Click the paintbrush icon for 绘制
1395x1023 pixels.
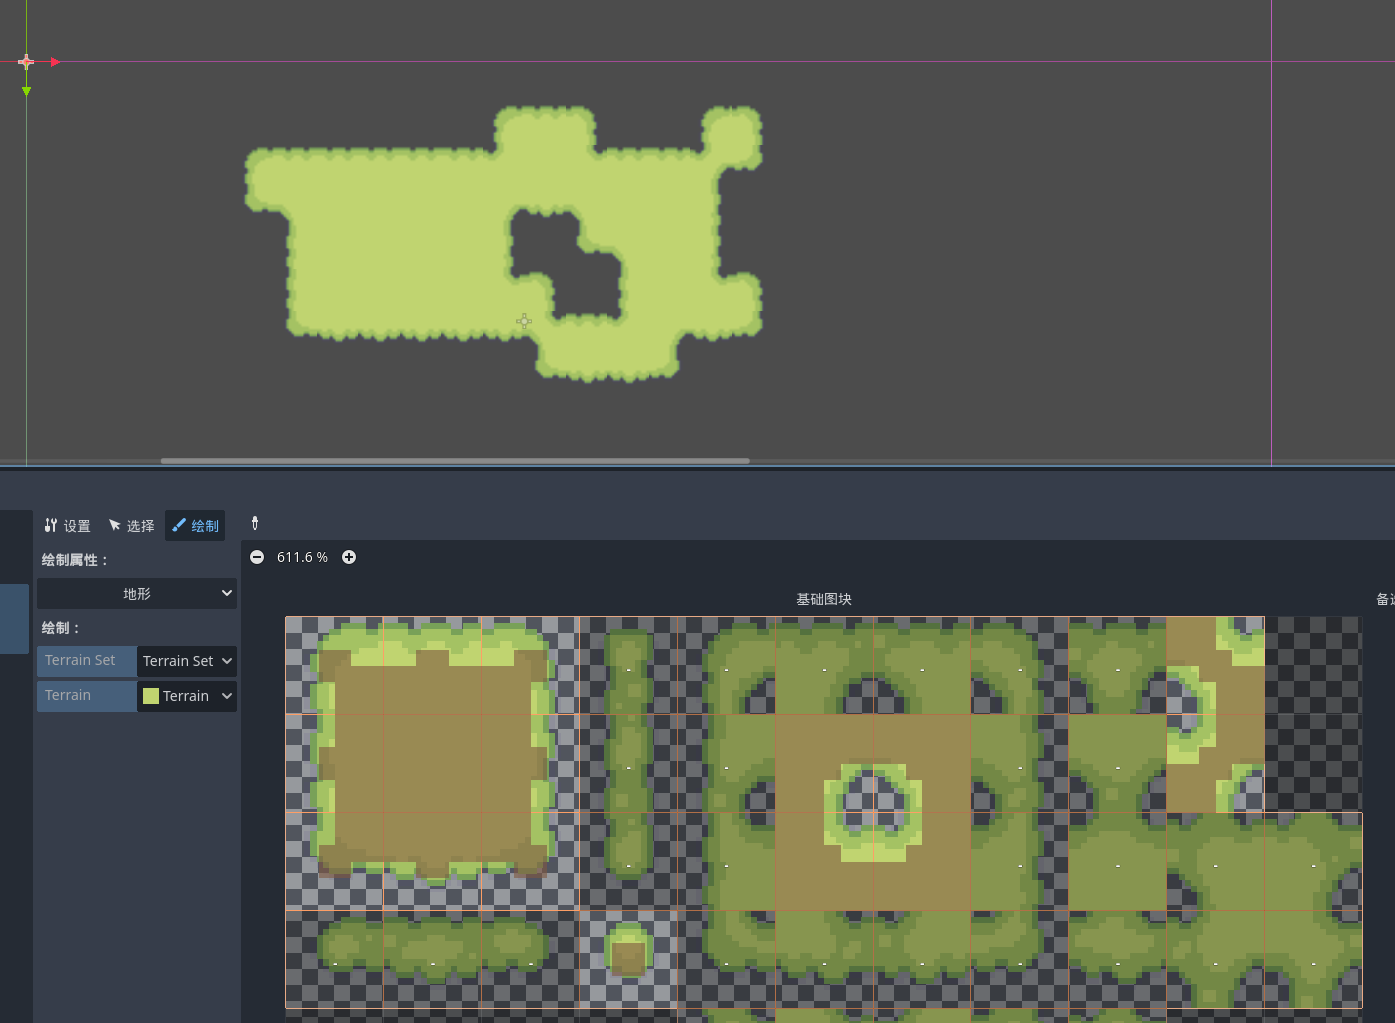(179, 525)
